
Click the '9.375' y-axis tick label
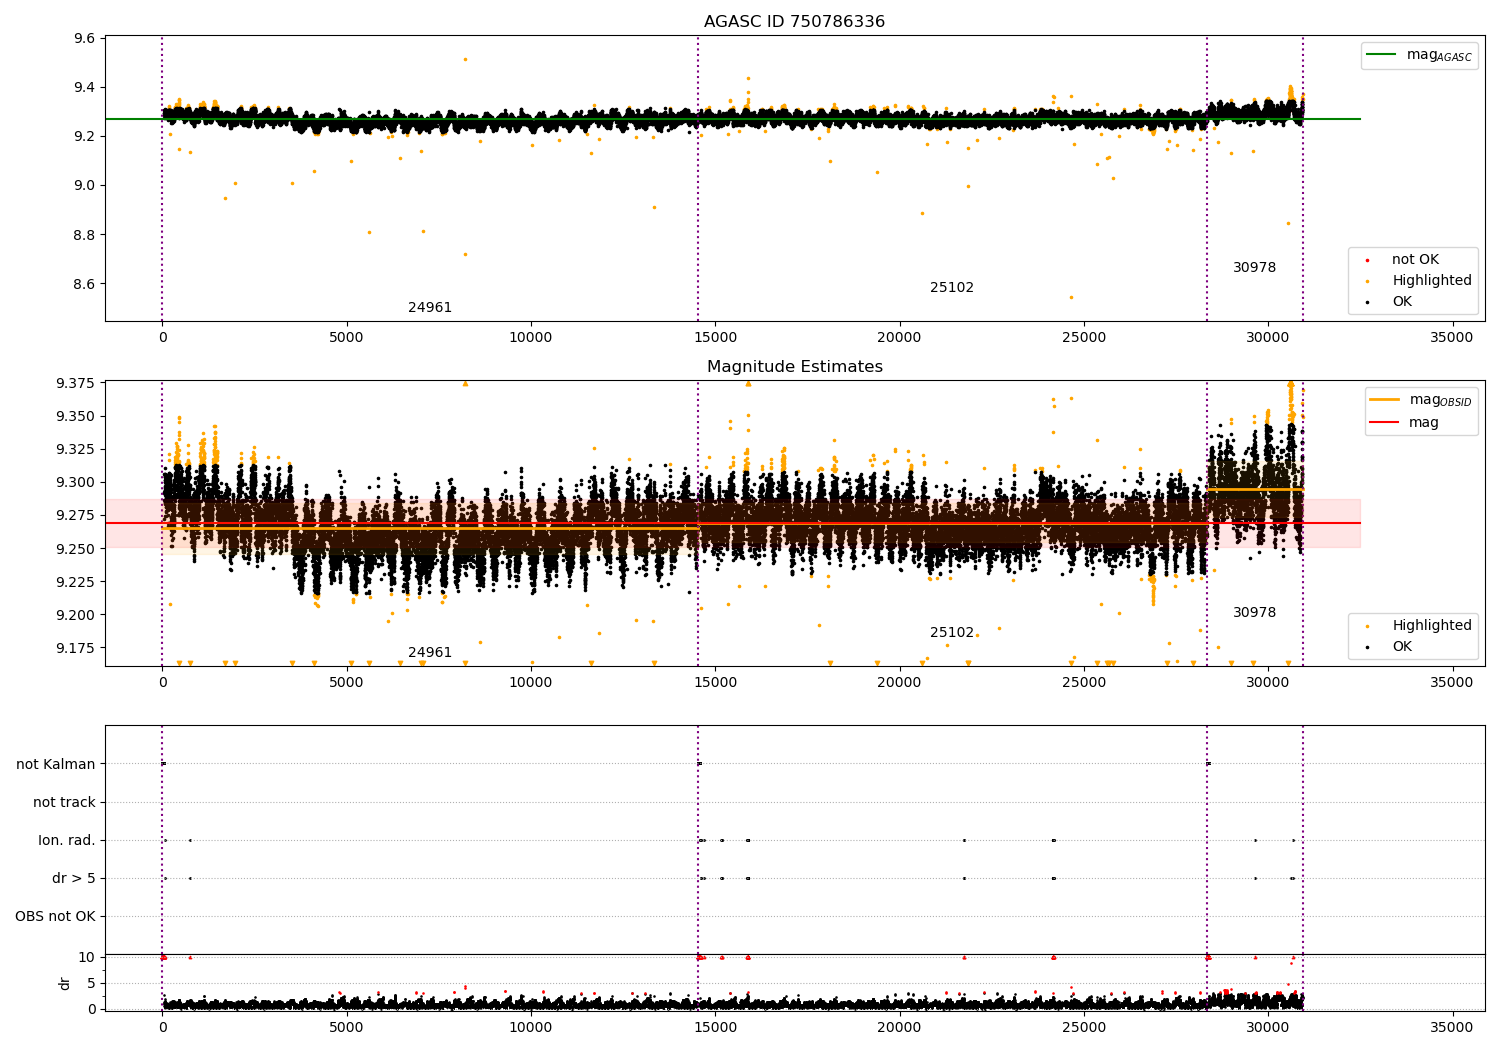[x=75, y=384]
